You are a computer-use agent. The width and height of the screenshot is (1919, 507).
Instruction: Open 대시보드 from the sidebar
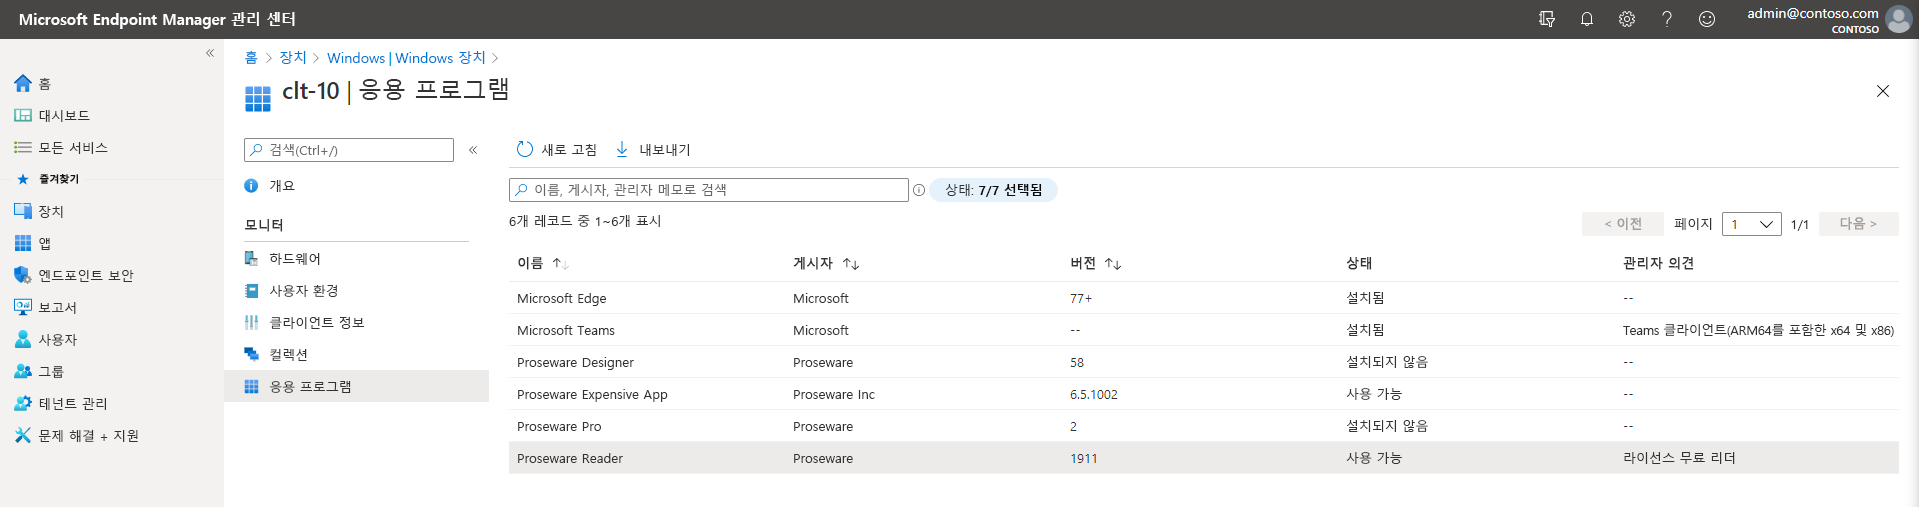pyautogui.click(x=64, y=116)
